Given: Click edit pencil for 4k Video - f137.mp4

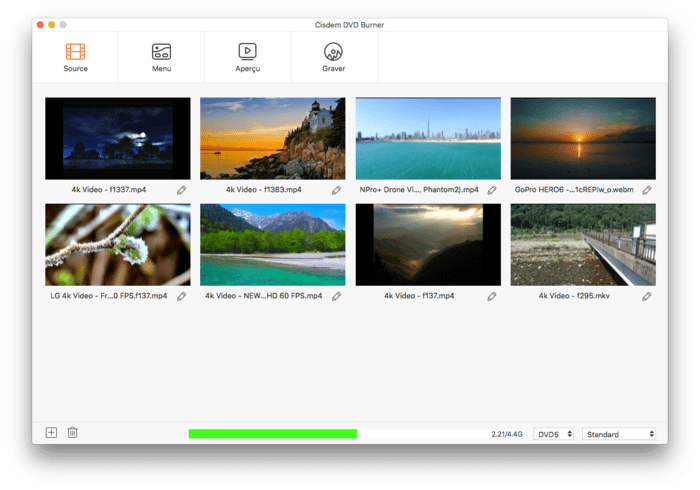Looking at the screenshot, I should [492, 297].
